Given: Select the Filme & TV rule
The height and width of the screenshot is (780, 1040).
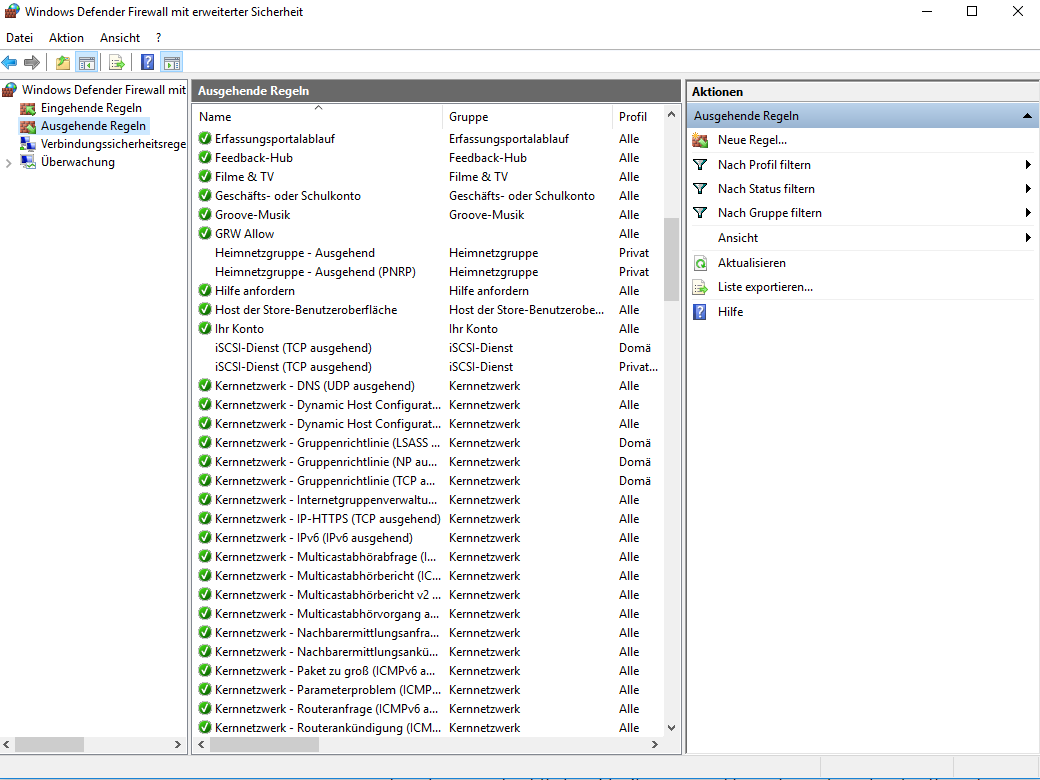Looking at the screenshot, I should 244,176.
